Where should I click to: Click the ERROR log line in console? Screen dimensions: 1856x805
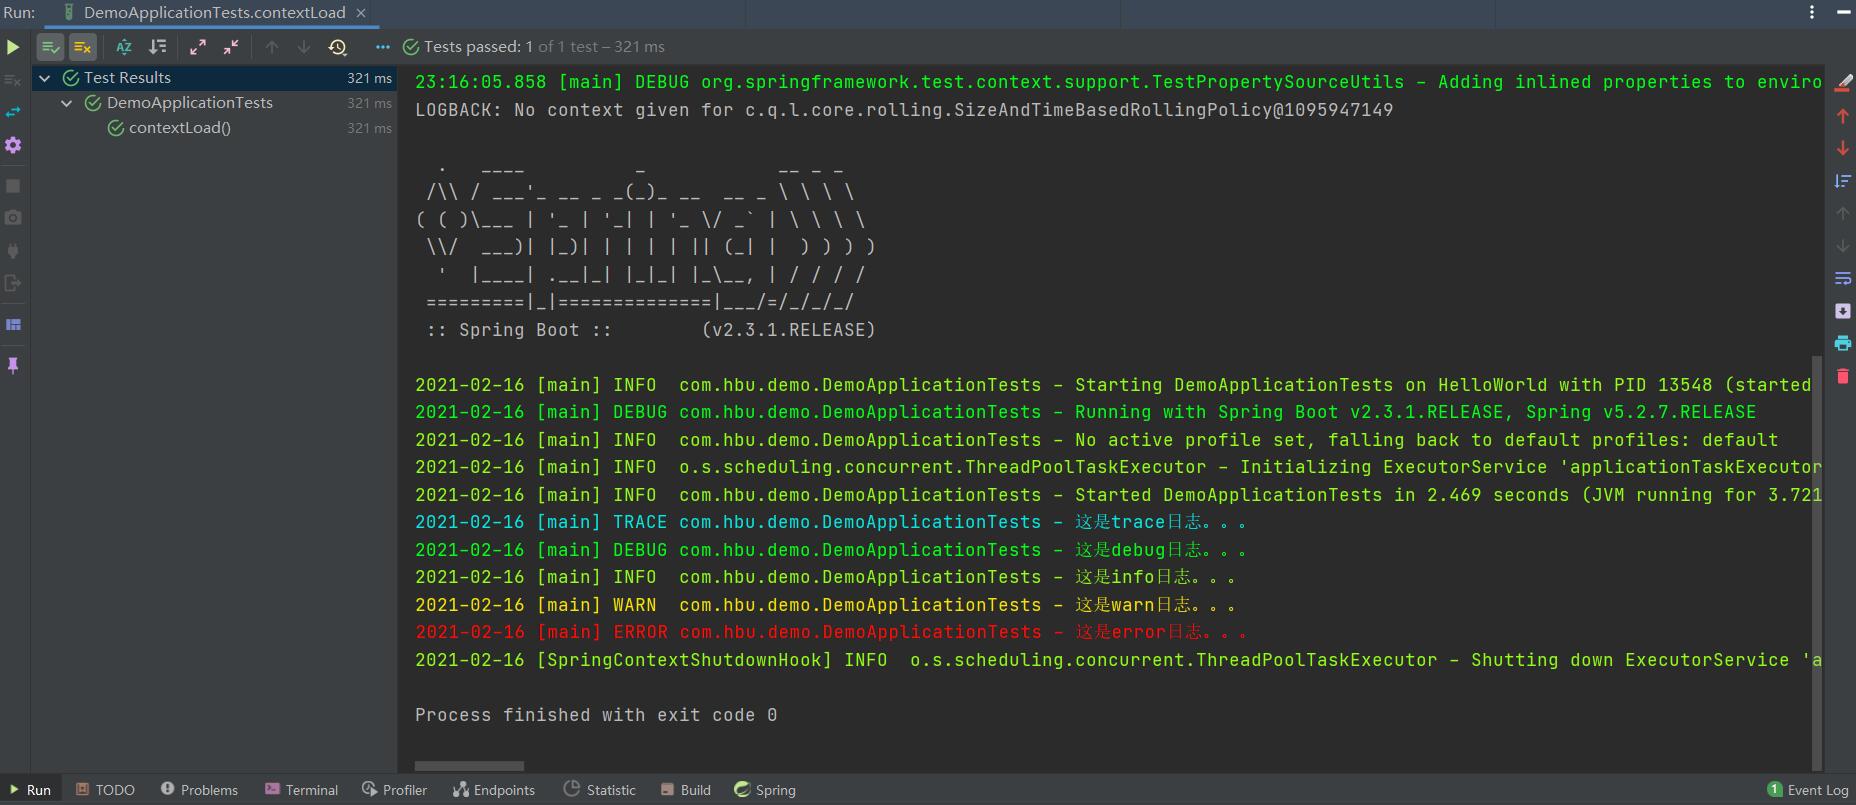831,633
